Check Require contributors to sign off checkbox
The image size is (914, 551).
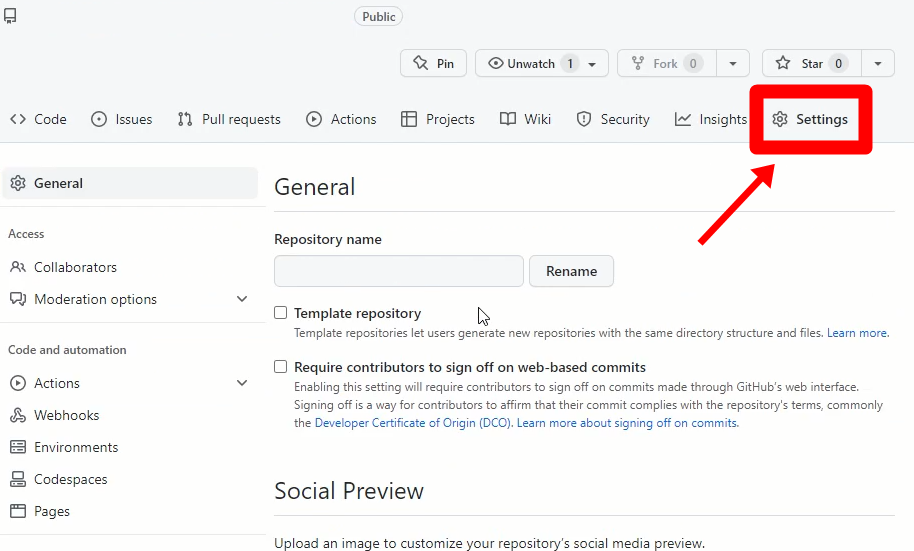(280, 366)
